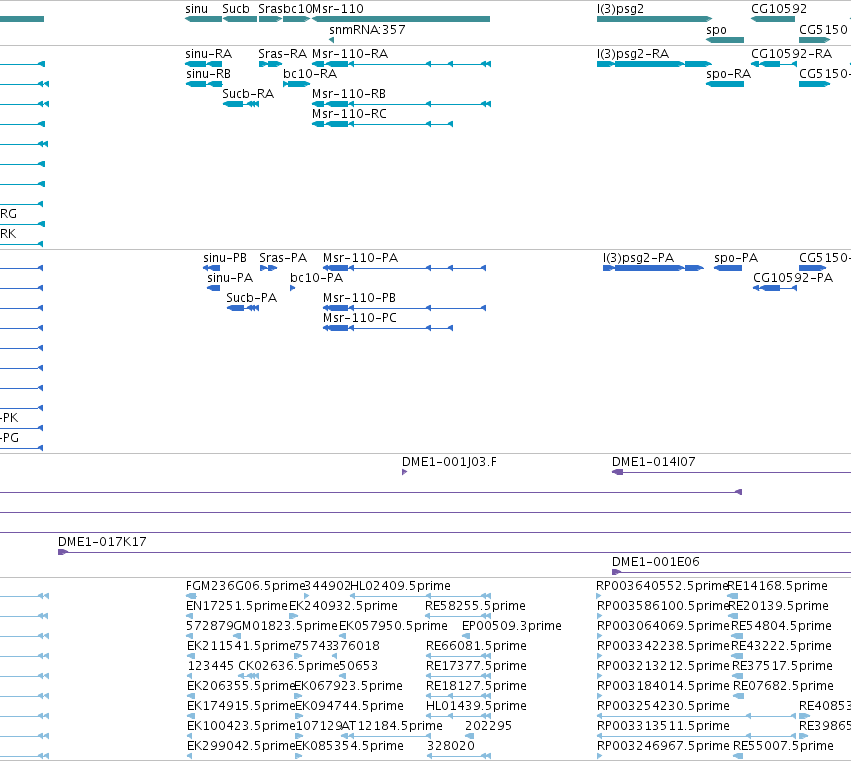
Task: Click the CG10592 gene label
Action: (779, 9)
